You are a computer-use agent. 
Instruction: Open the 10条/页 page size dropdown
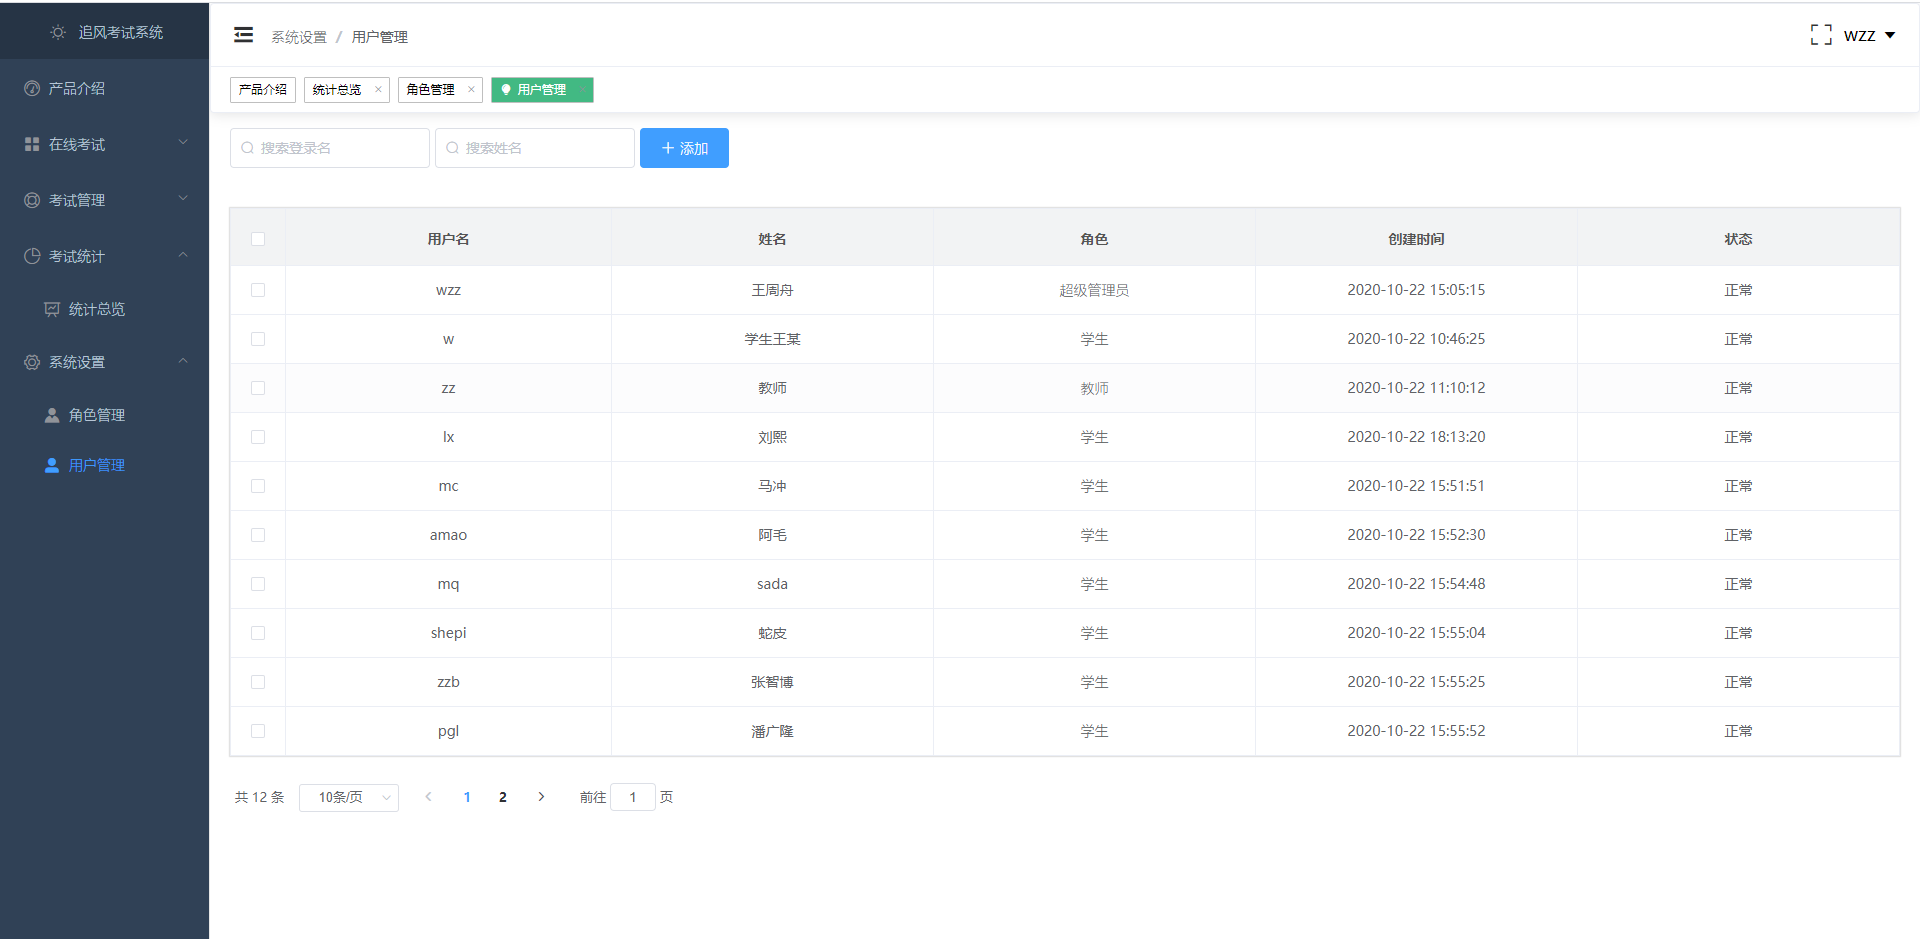(x=349, y=797)
